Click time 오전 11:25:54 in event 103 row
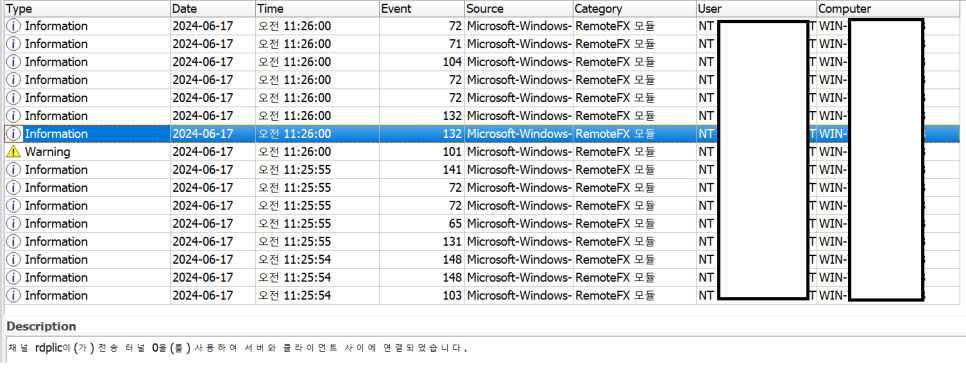The image size is (966, 369). (294, 295)
